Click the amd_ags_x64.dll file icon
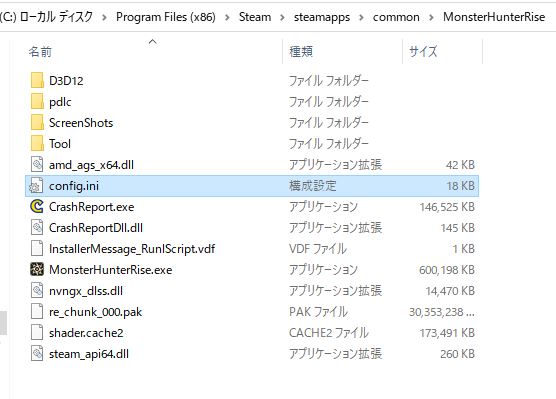556x399 pixels. (x=37, y=165)
